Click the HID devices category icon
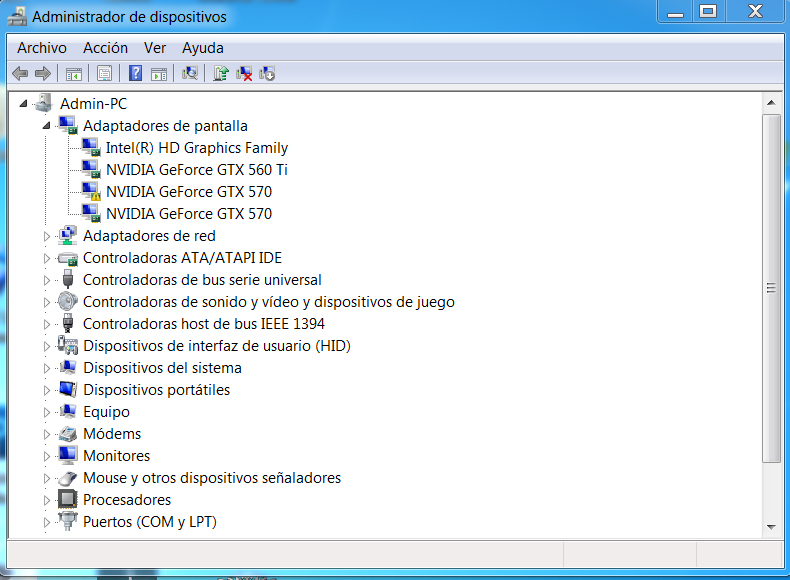 pos(68,345)
